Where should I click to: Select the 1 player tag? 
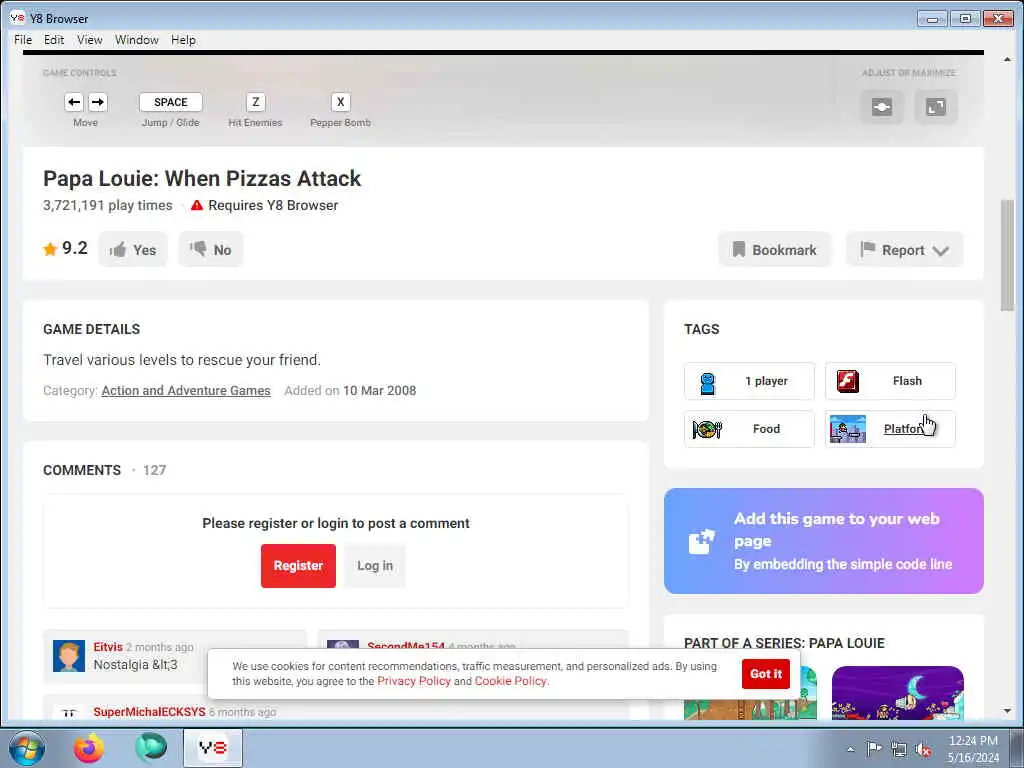pos(749,381)
